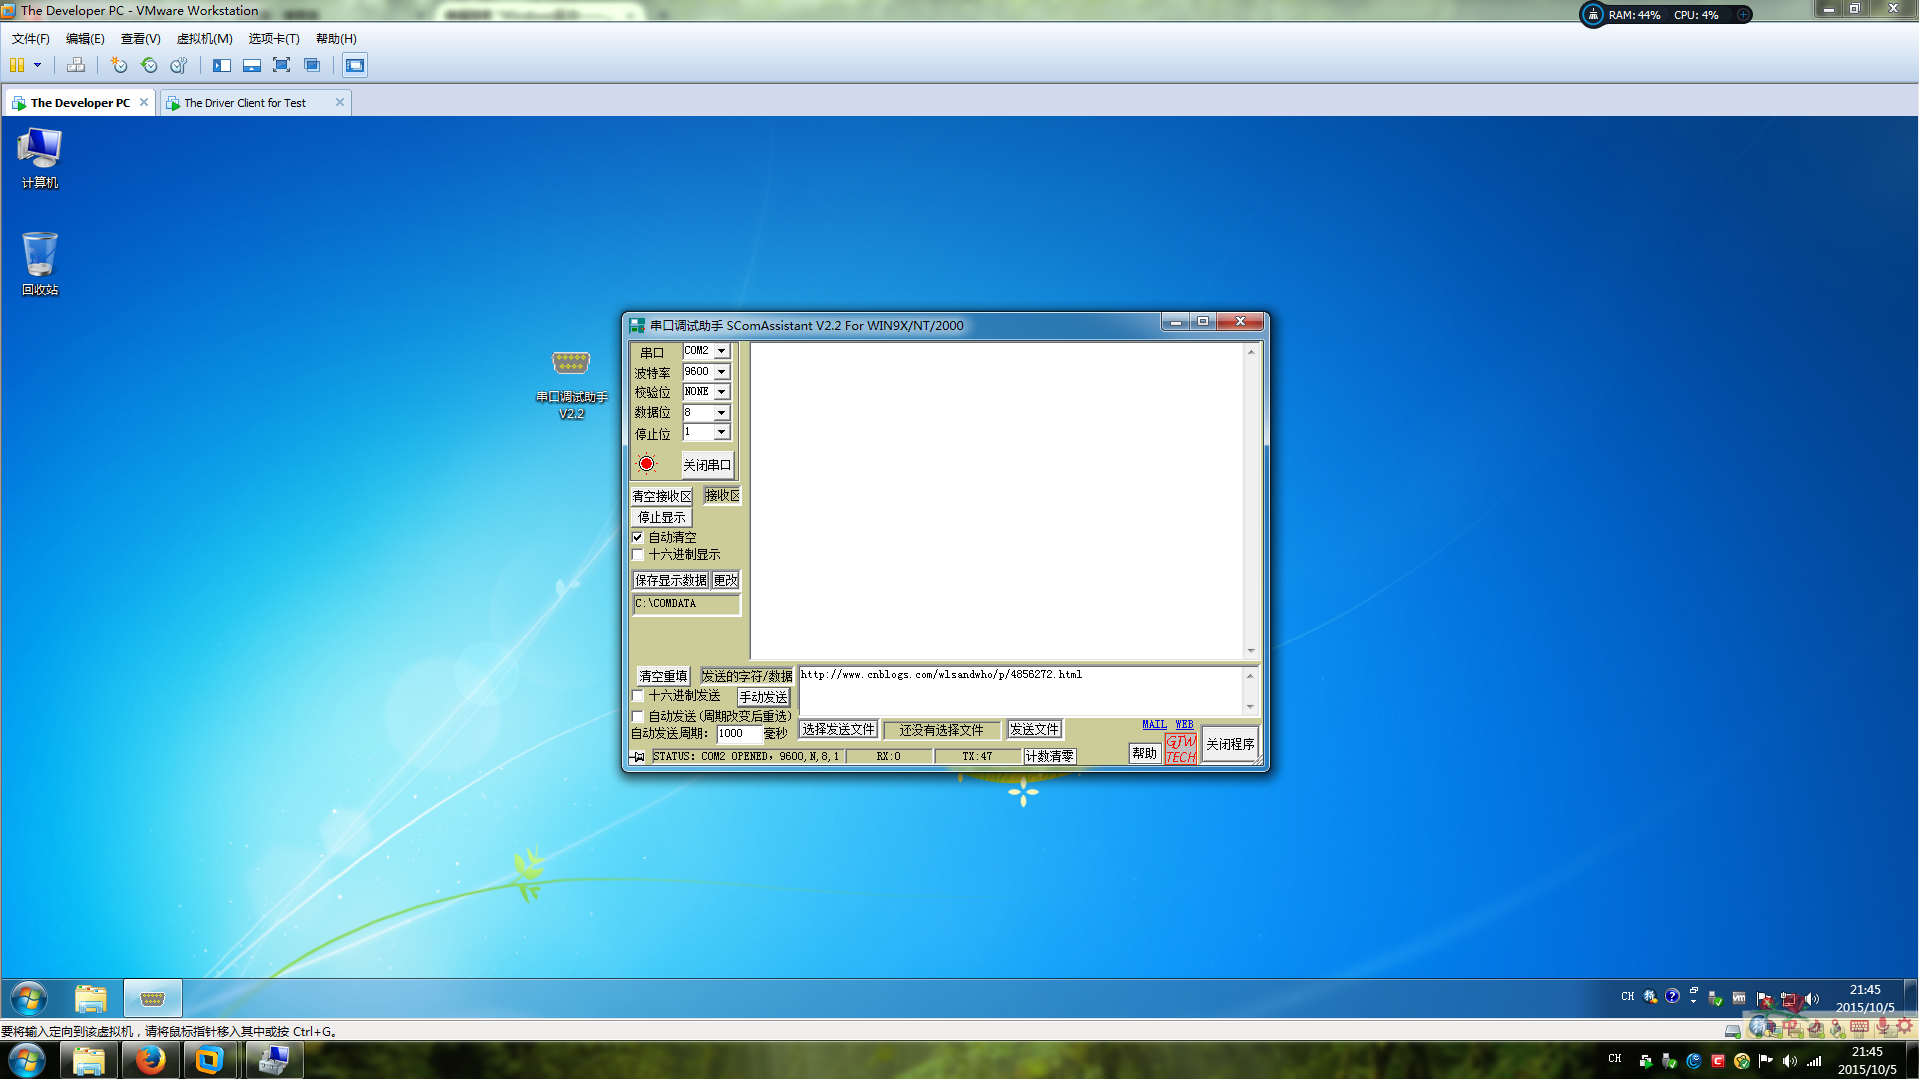Screen dimensions: 1919x1079
Task: Click the 停止显示 button
Action: (661, 517)
